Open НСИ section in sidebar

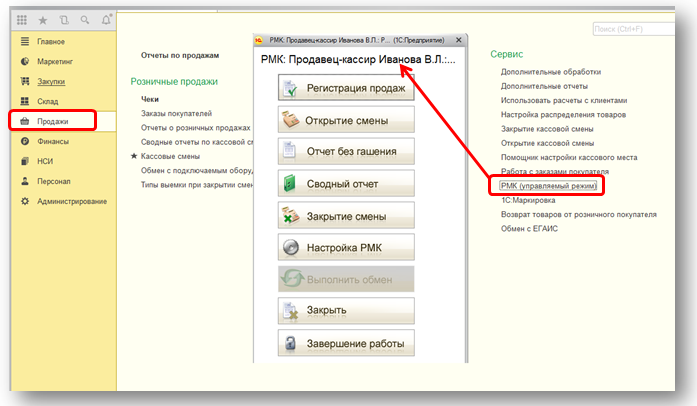click(45, 161)
